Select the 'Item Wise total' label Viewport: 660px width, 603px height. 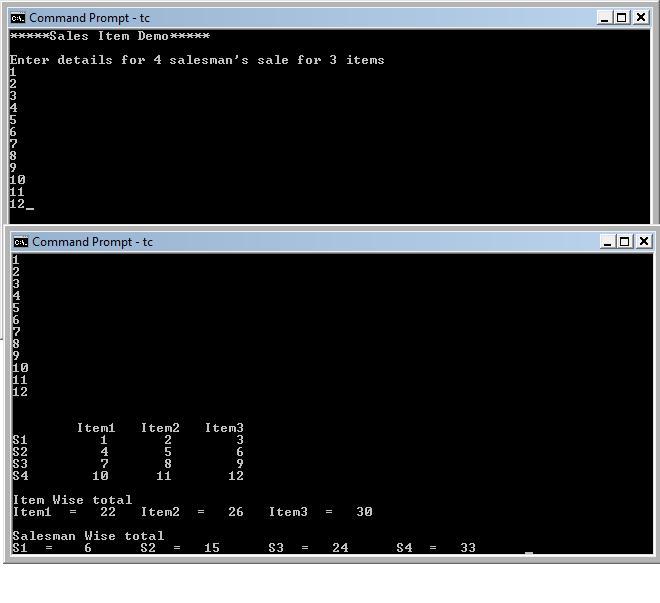tap(72, 500)
